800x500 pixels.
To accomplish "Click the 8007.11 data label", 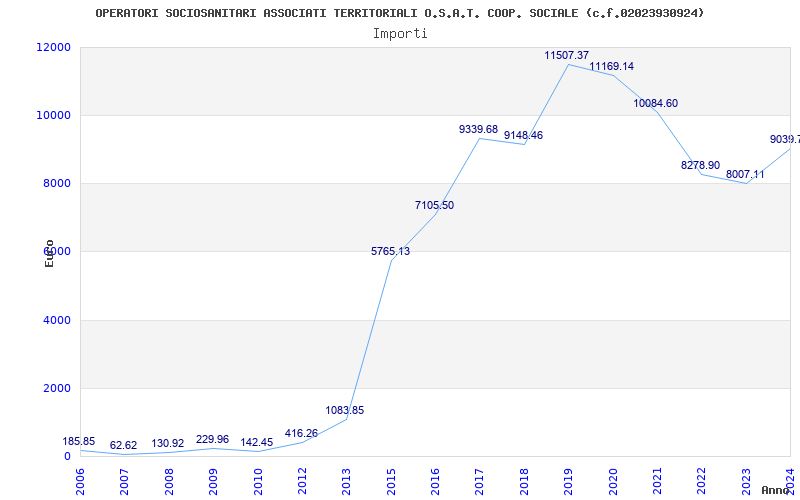I will click(745, 174).
